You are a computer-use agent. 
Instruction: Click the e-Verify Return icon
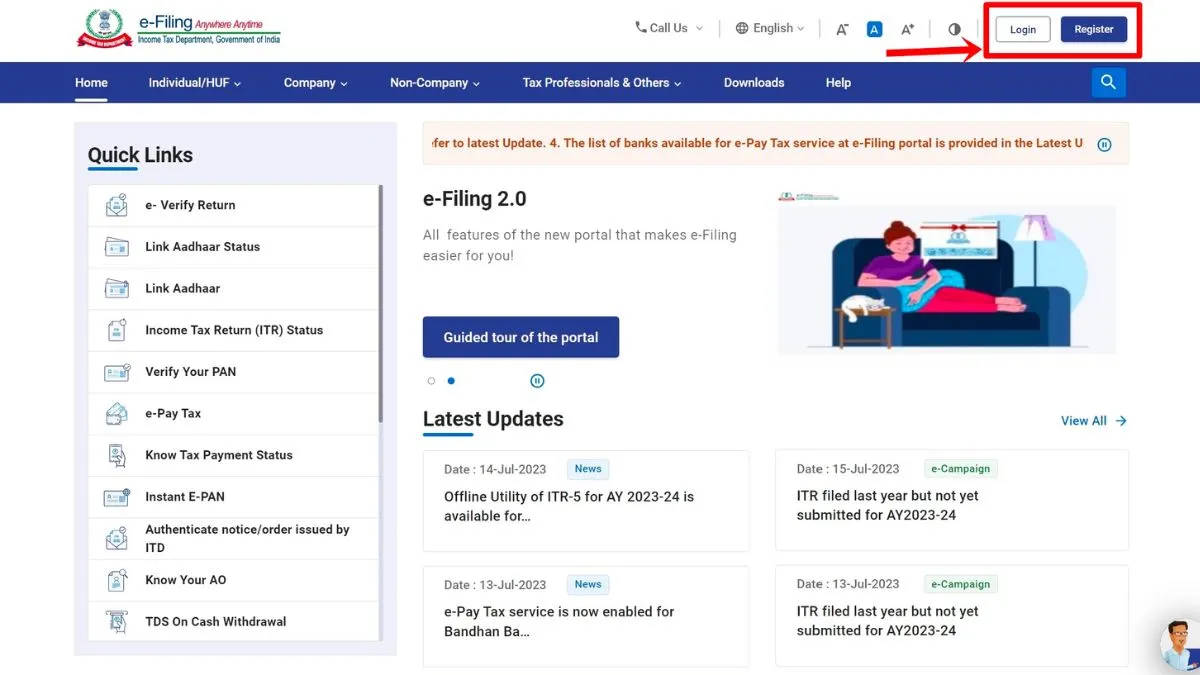pos(117,205)
